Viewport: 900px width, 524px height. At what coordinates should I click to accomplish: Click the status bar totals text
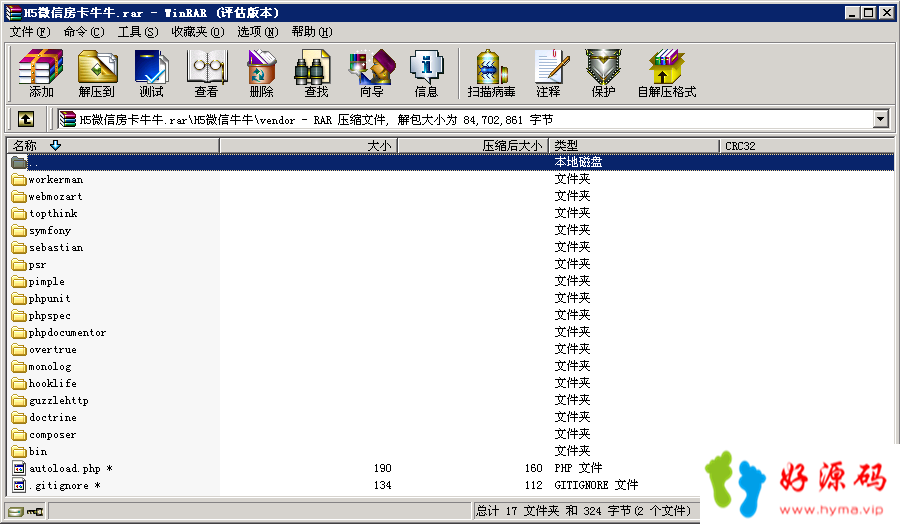[583, 511]
